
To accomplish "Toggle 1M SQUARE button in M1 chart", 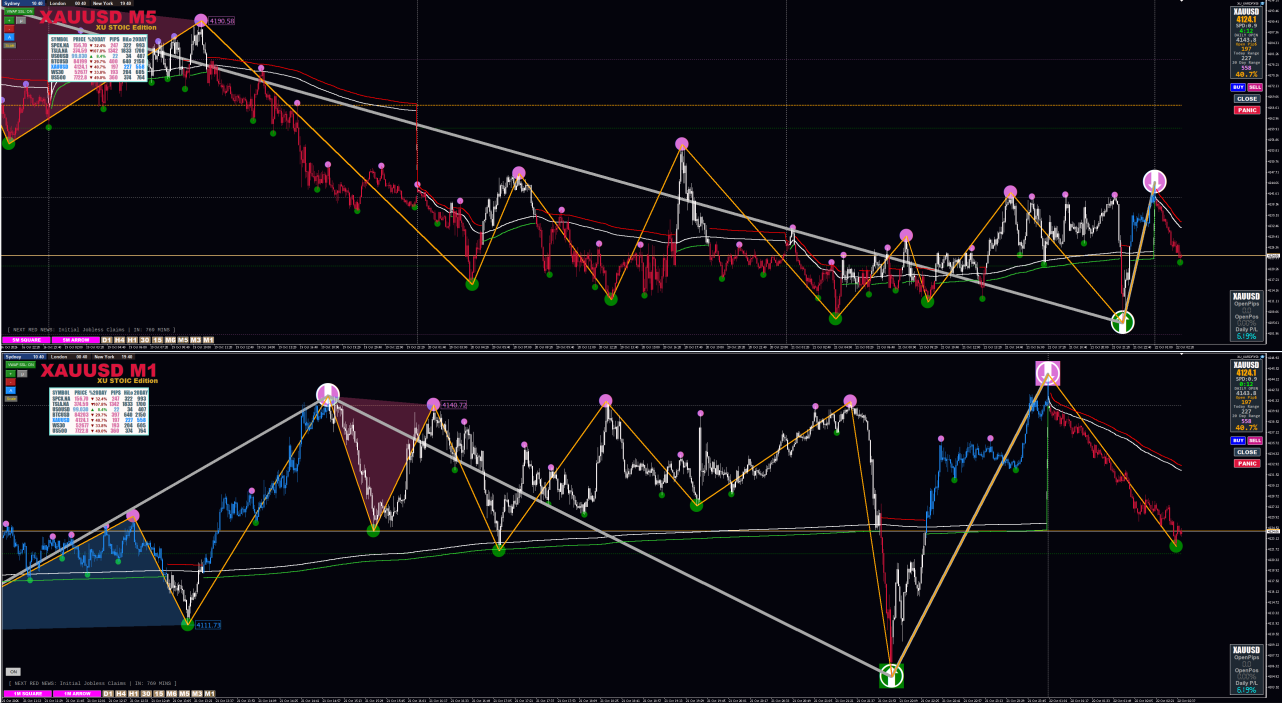I will pos(26,693).
